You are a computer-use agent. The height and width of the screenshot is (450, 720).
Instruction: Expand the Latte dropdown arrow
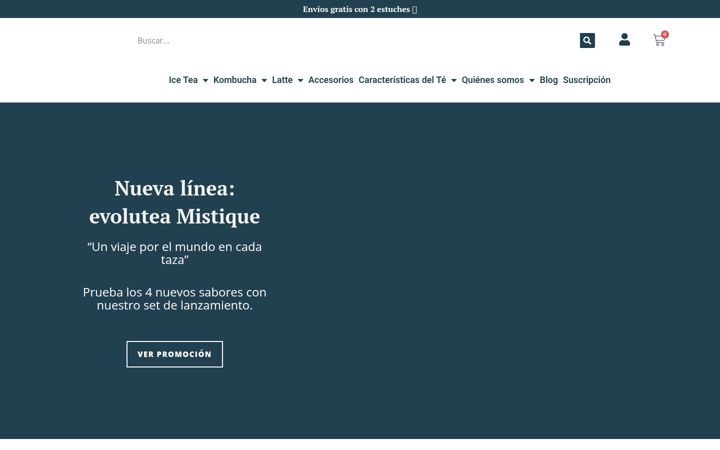point(300,80)
